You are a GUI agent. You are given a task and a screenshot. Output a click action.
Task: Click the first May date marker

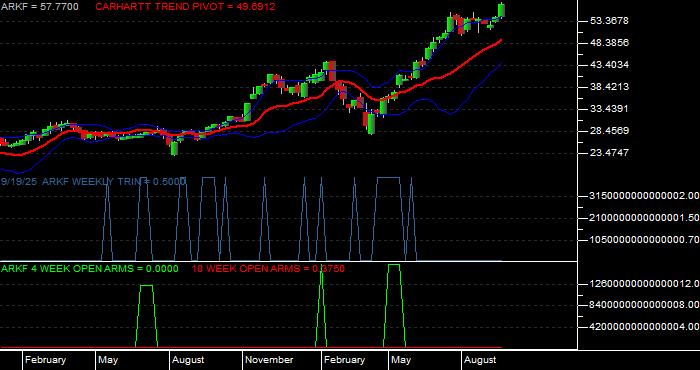[x=108, y=360]
